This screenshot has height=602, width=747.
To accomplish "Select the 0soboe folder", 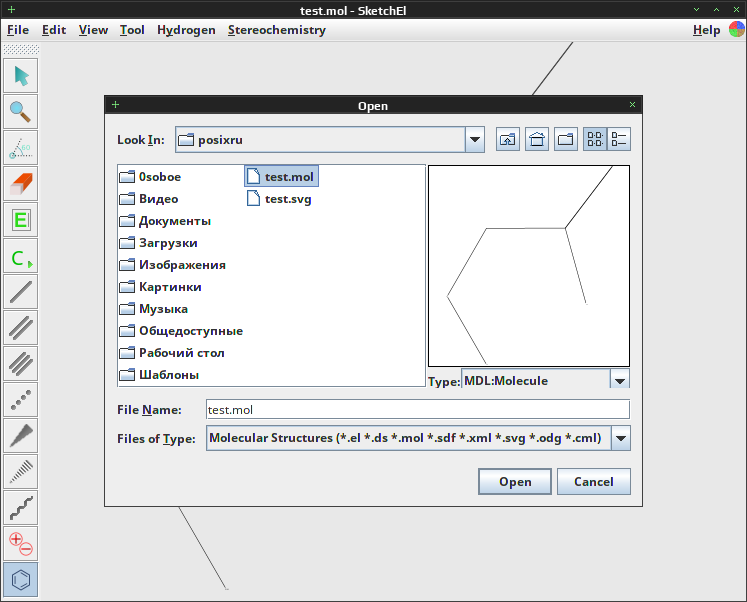I will tap(151, 177).
